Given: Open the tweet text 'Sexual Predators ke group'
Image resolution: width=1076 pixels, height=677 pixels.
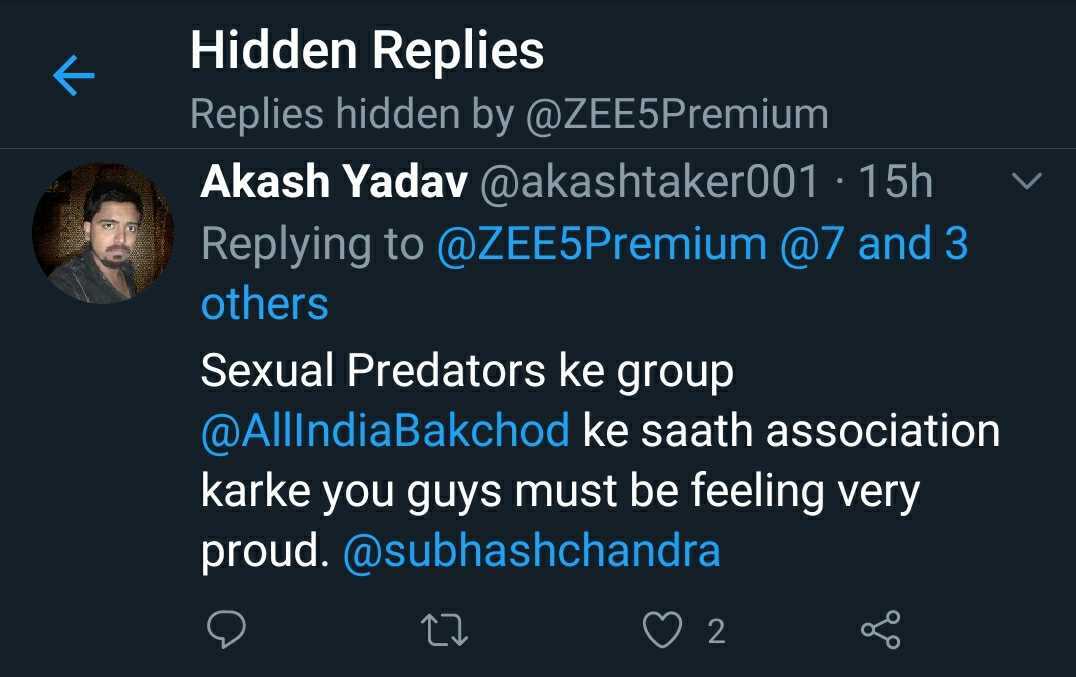Looking at the screenshot, I should coord(467,371).
